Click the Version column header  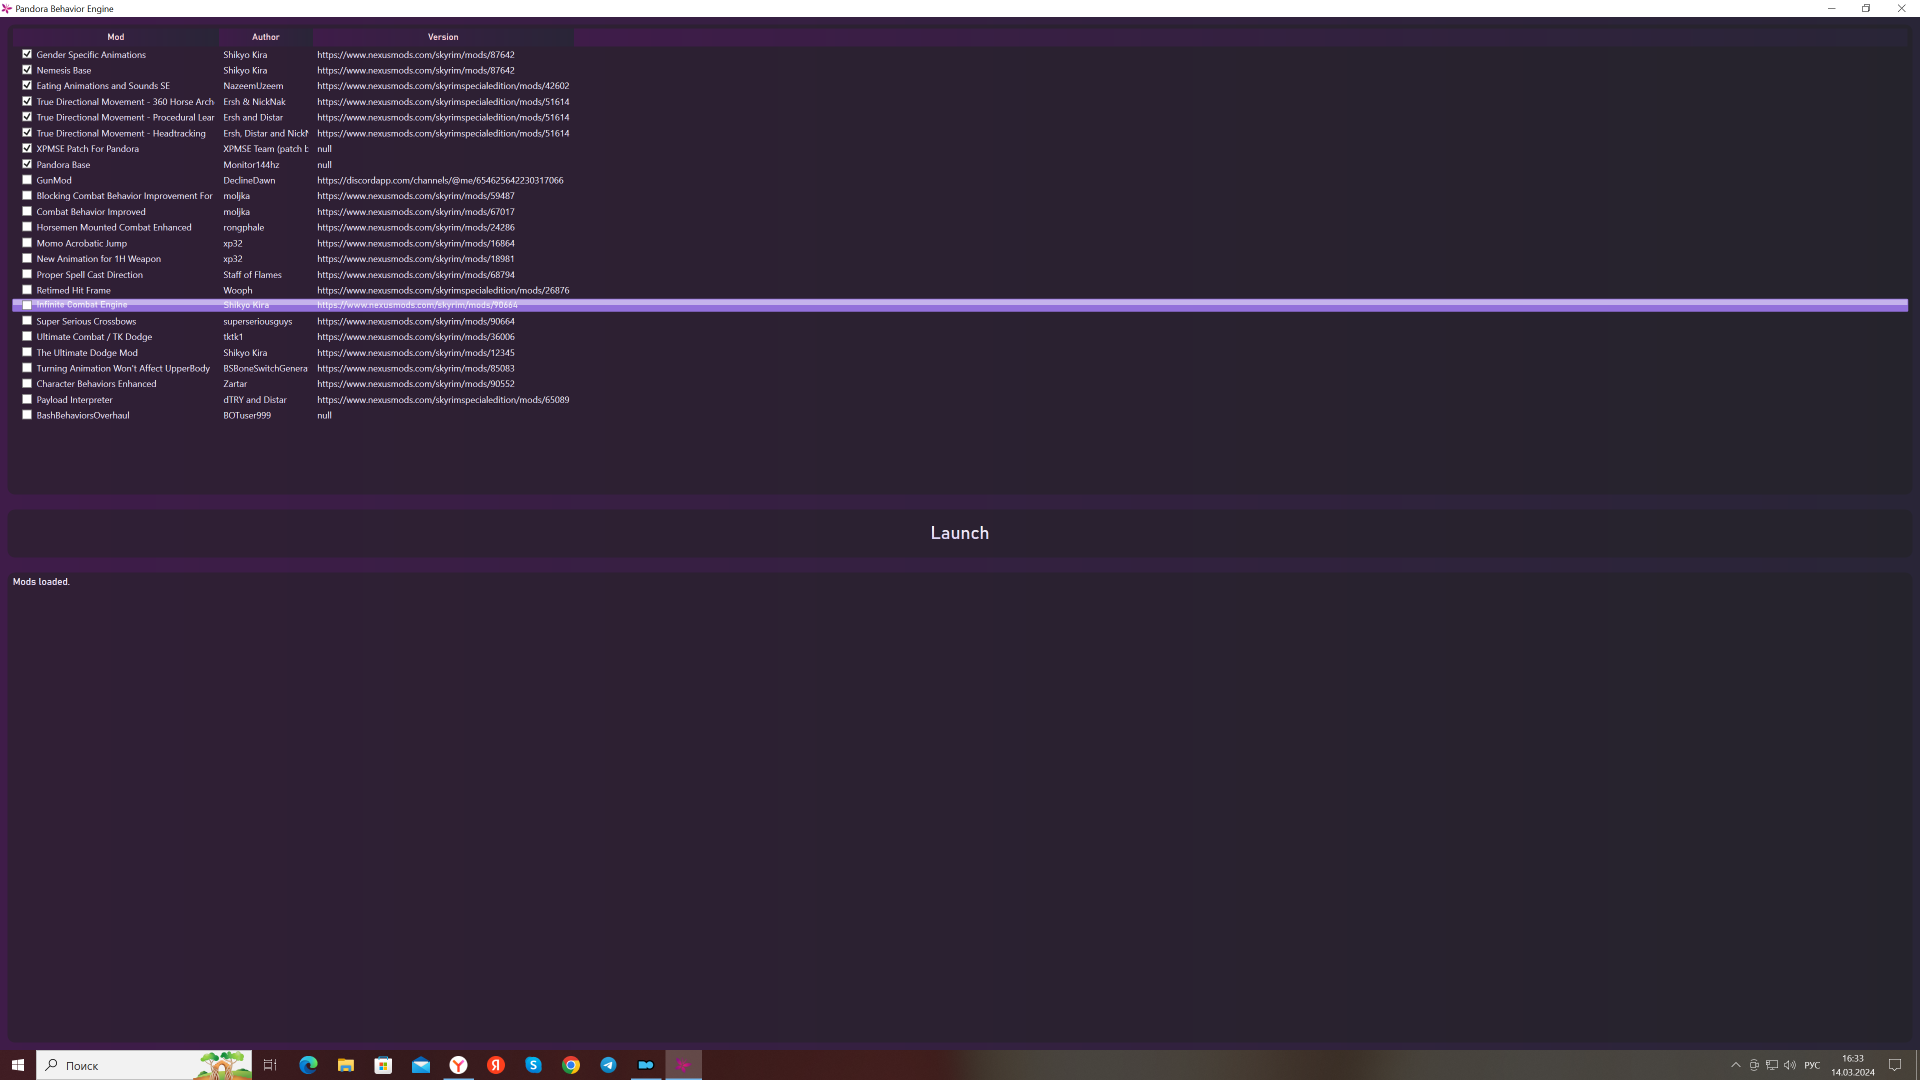[x=443, y=37]
